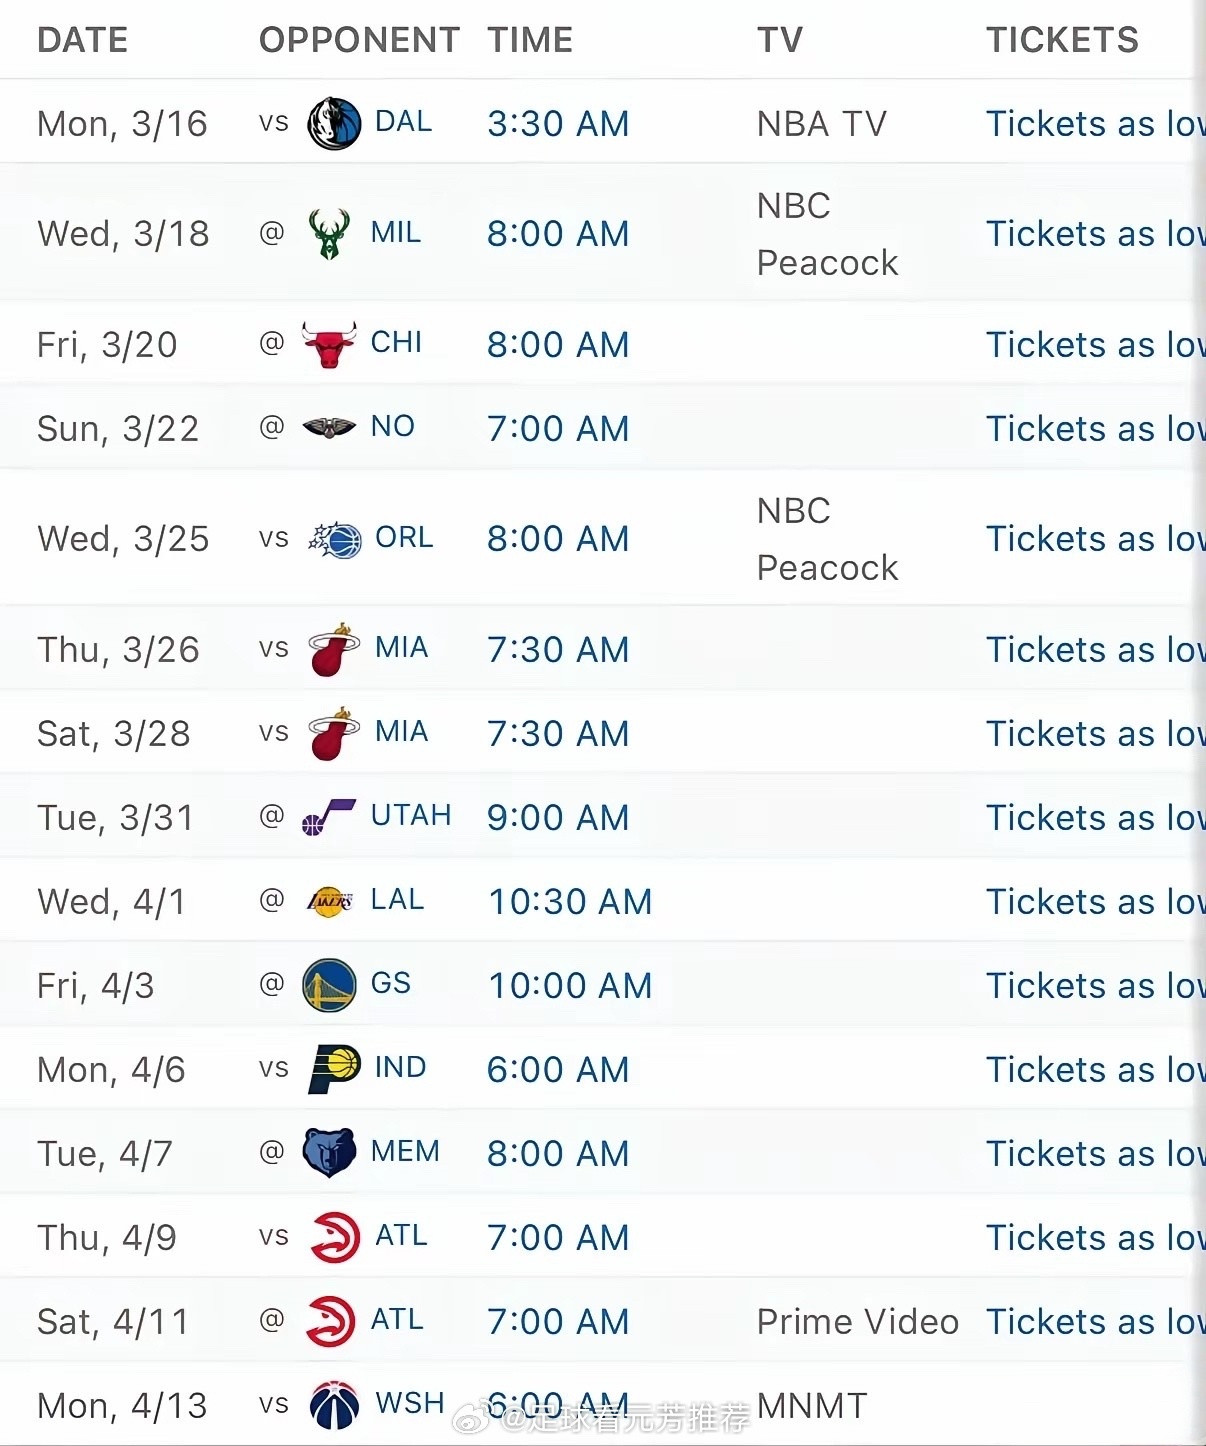The image size is (1206, 1446).
Task: Click the Lakers logo icon
Action: click(x=330, y=901)
